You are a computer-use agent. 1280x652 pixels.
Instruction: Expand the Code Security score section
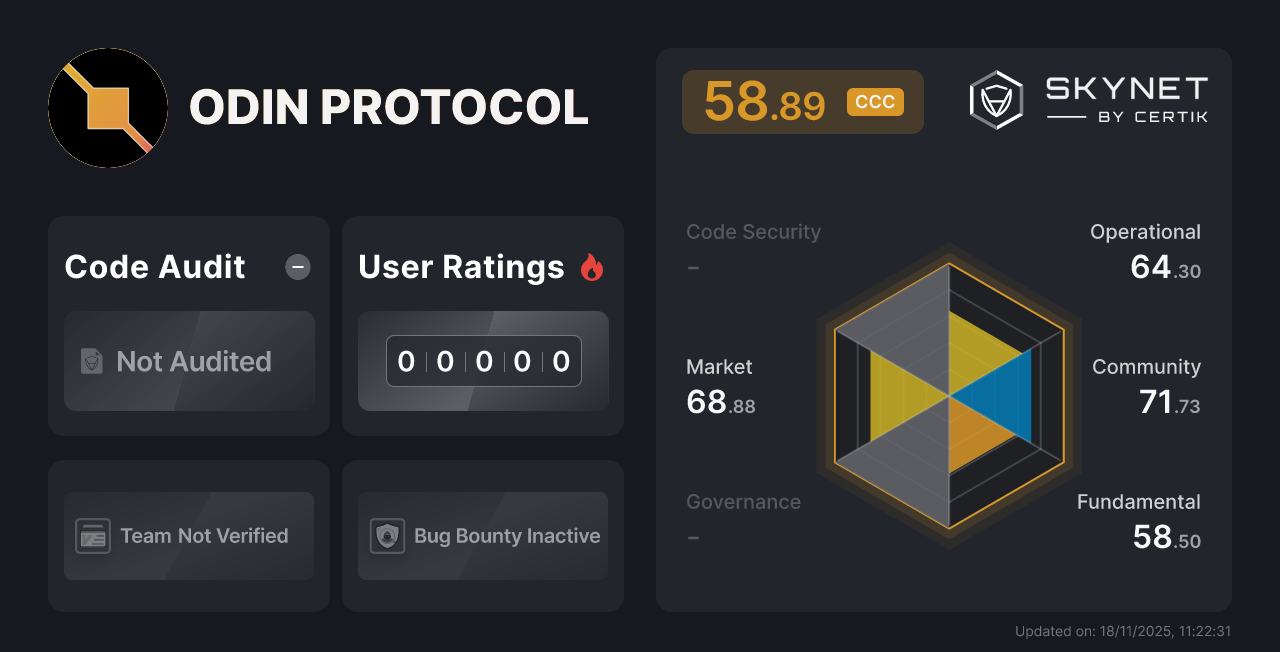pyautogui.click(x=753, y=231)
